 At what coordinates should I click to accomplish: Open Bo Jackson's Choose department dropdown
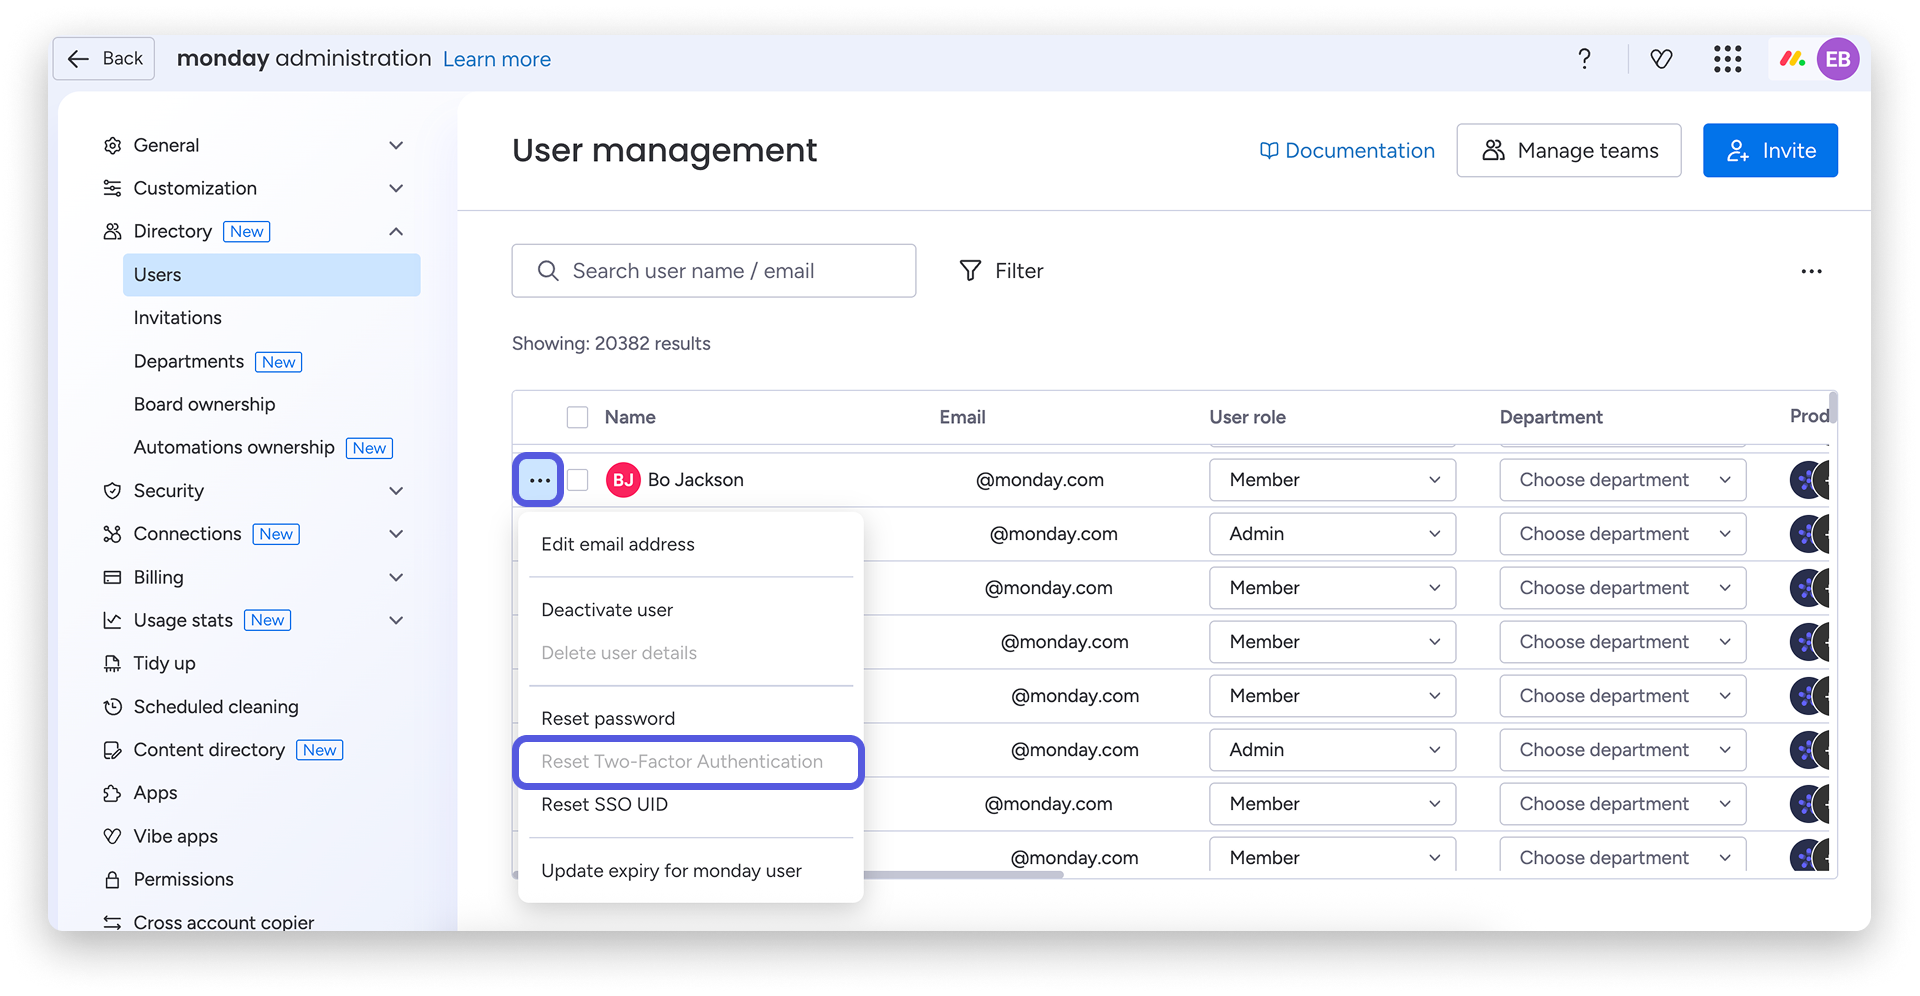tap(1622, 480)
